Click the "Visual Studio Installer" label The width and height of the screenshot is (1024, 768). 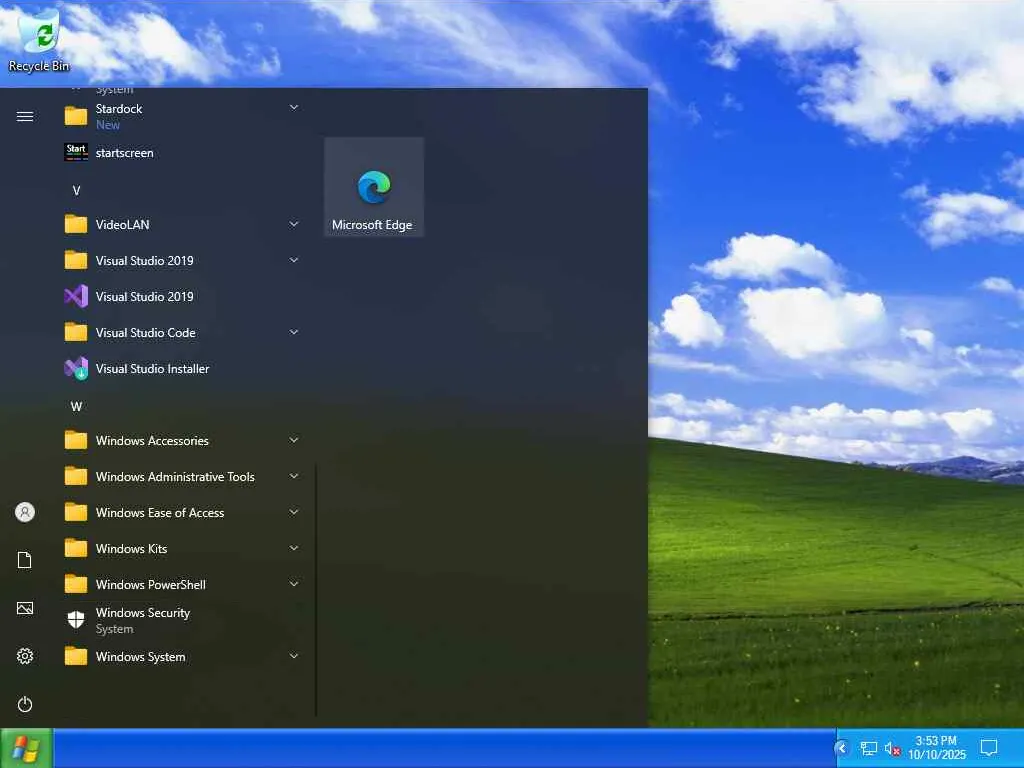click(152, 368)
